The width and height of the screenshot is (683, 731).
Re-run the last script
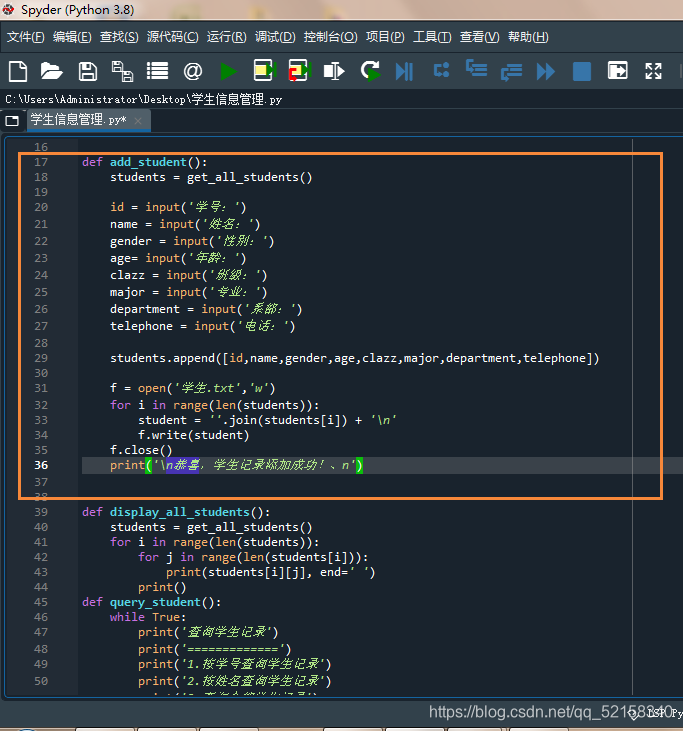(x=371, y=71)
